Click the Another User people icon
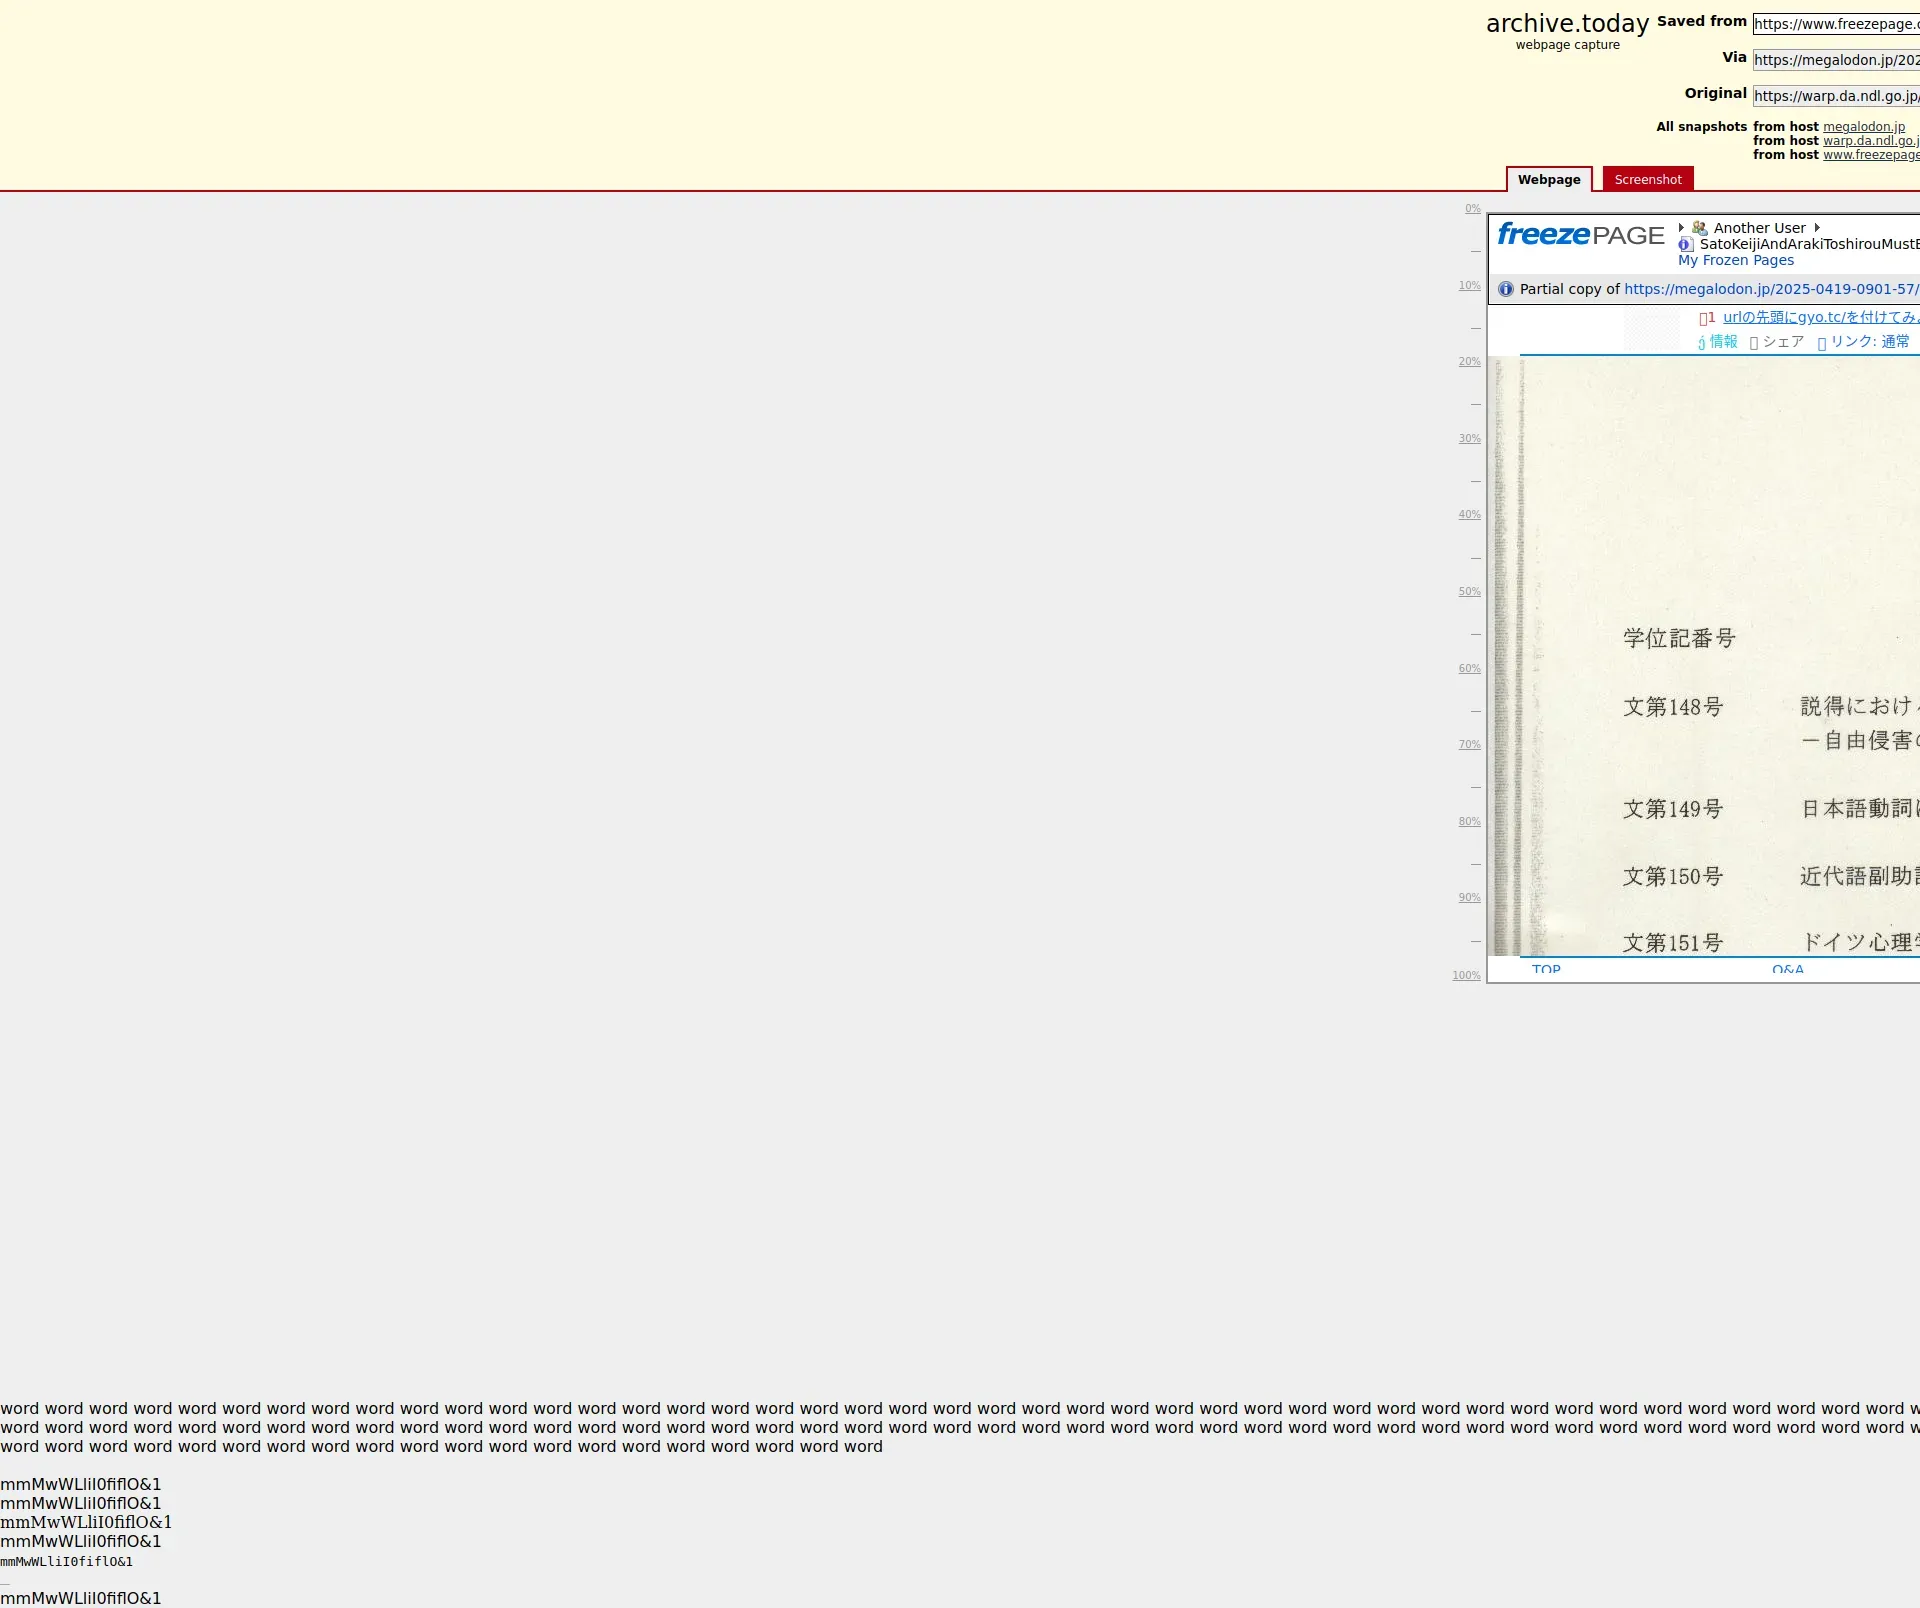 (1699, 228)
